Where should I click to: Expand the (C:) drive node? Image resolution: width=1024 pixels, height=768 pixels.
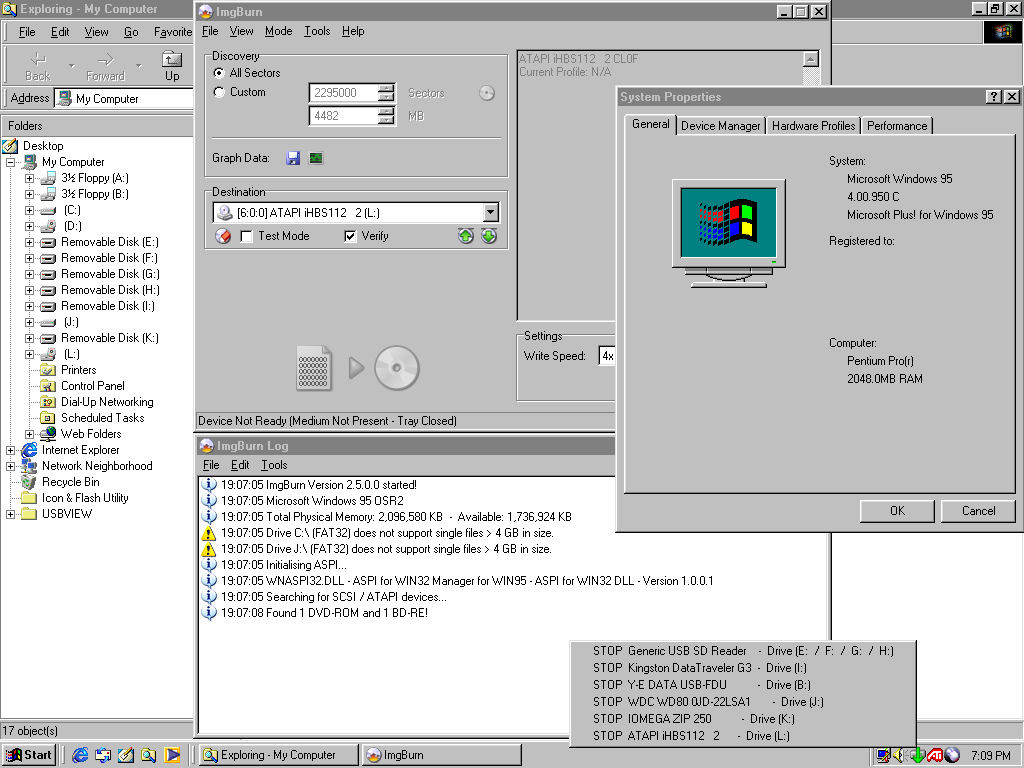pyautogui.click(x=29, y=210)
